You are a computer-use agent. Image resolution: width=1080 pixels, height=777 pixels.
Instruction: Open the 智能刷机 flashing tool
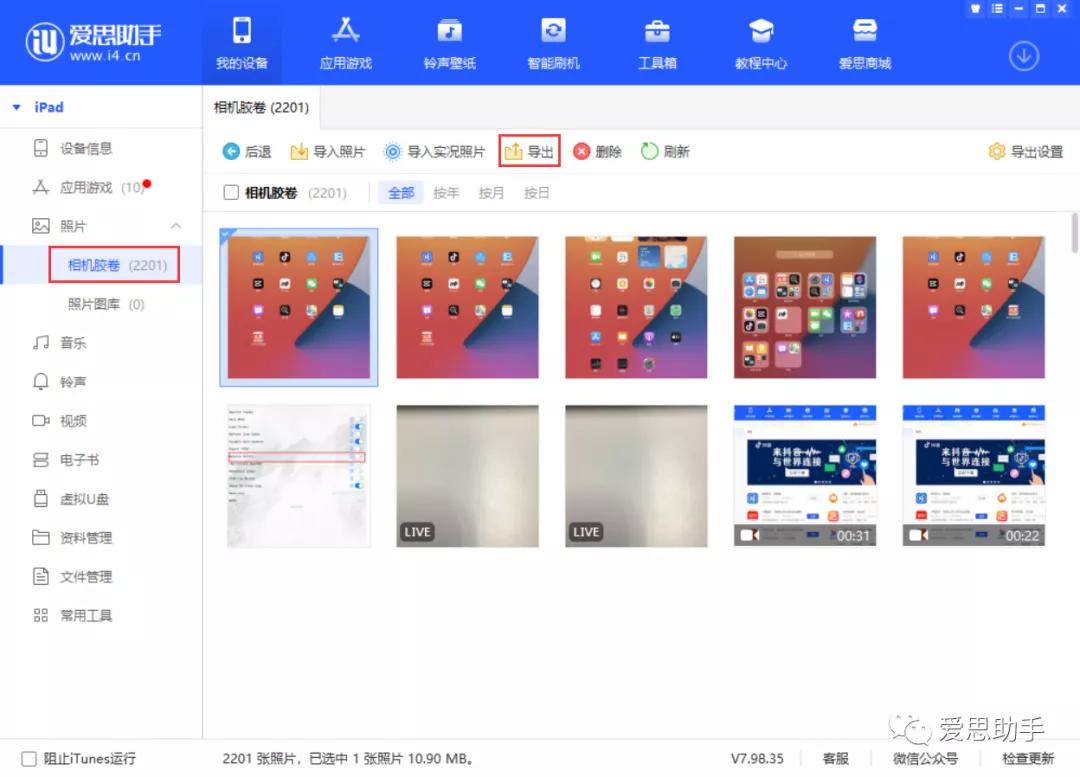pyautogui.click(x=553, y=43)
